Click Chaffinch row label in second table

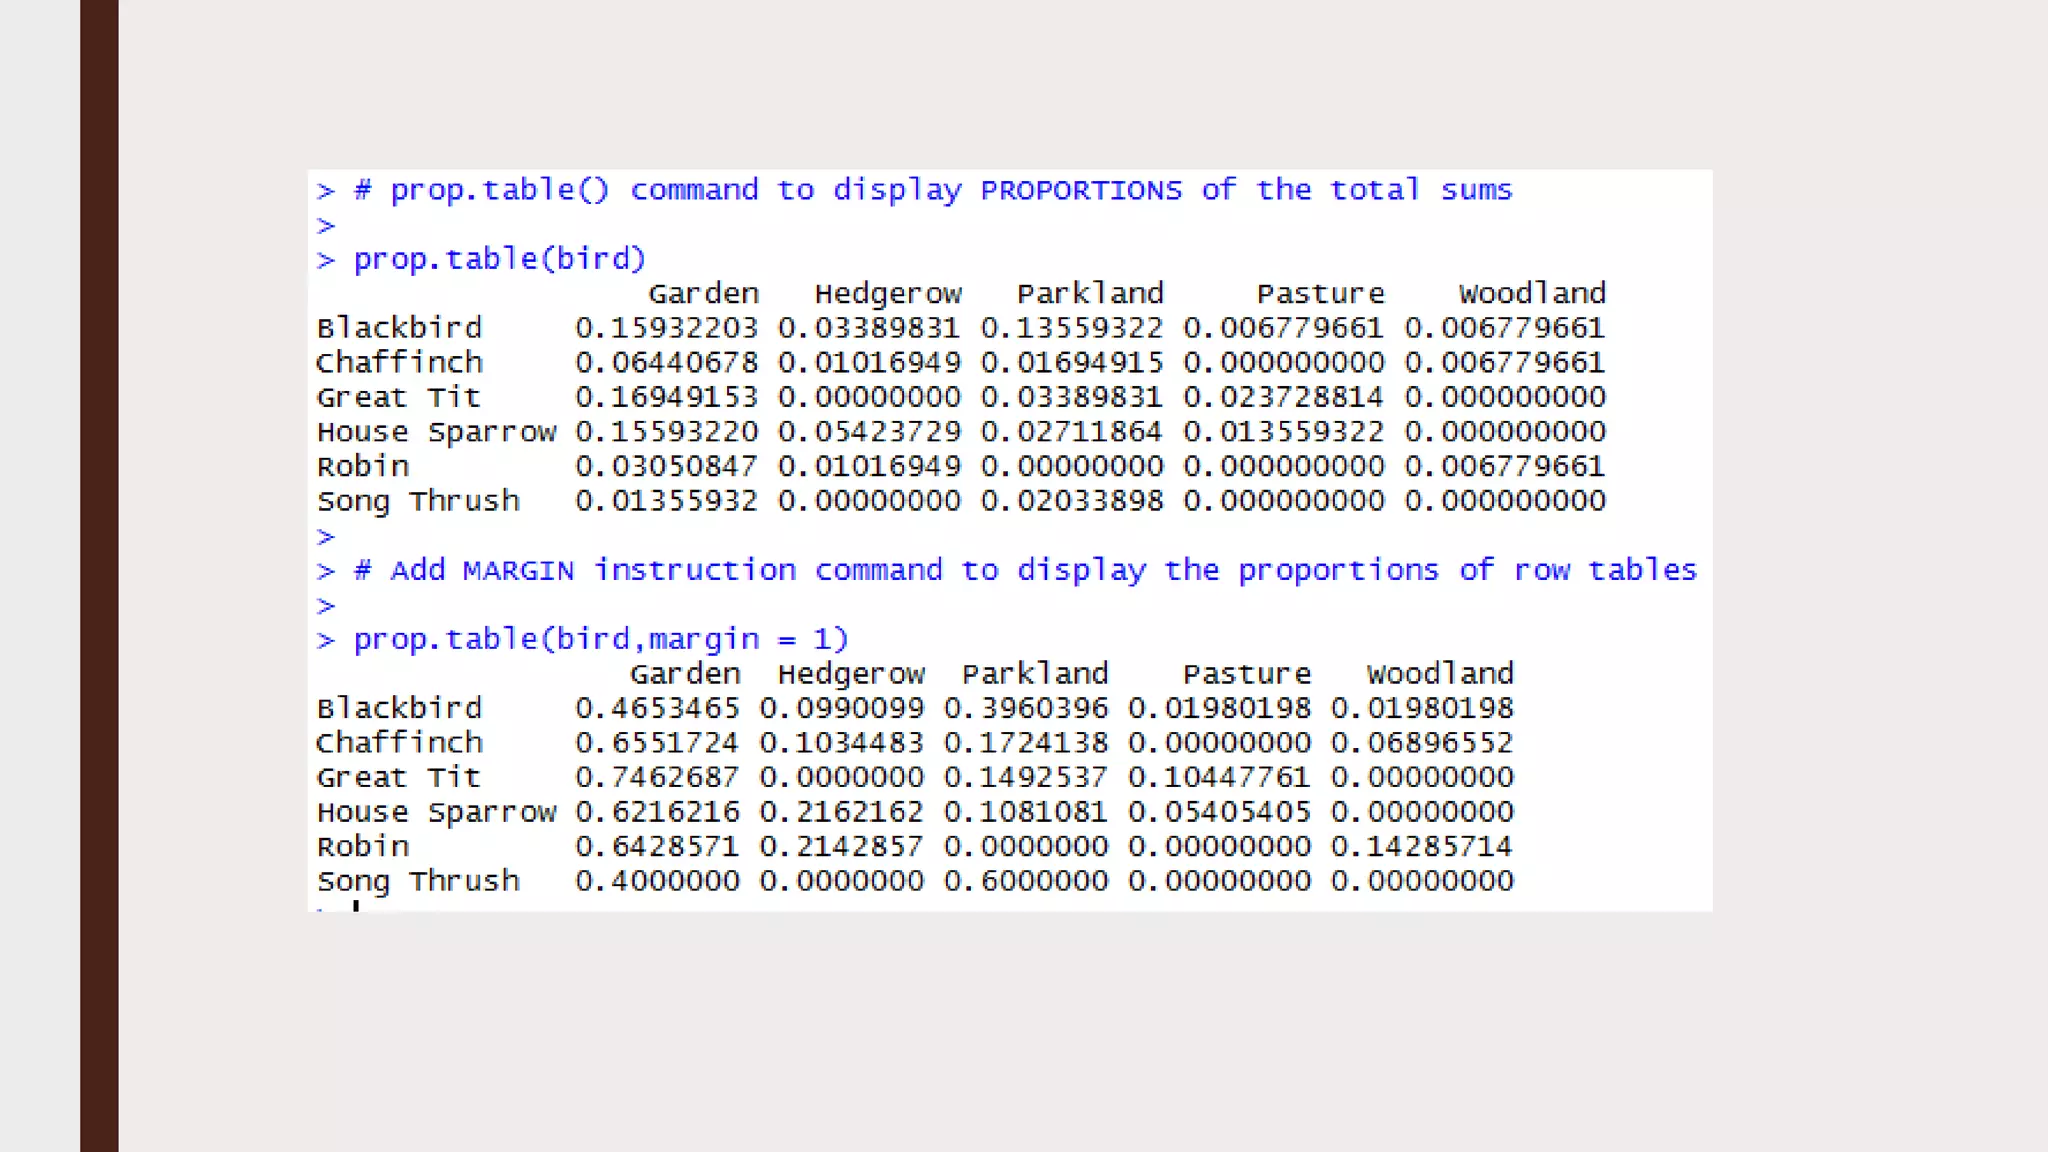pos(399,743)
